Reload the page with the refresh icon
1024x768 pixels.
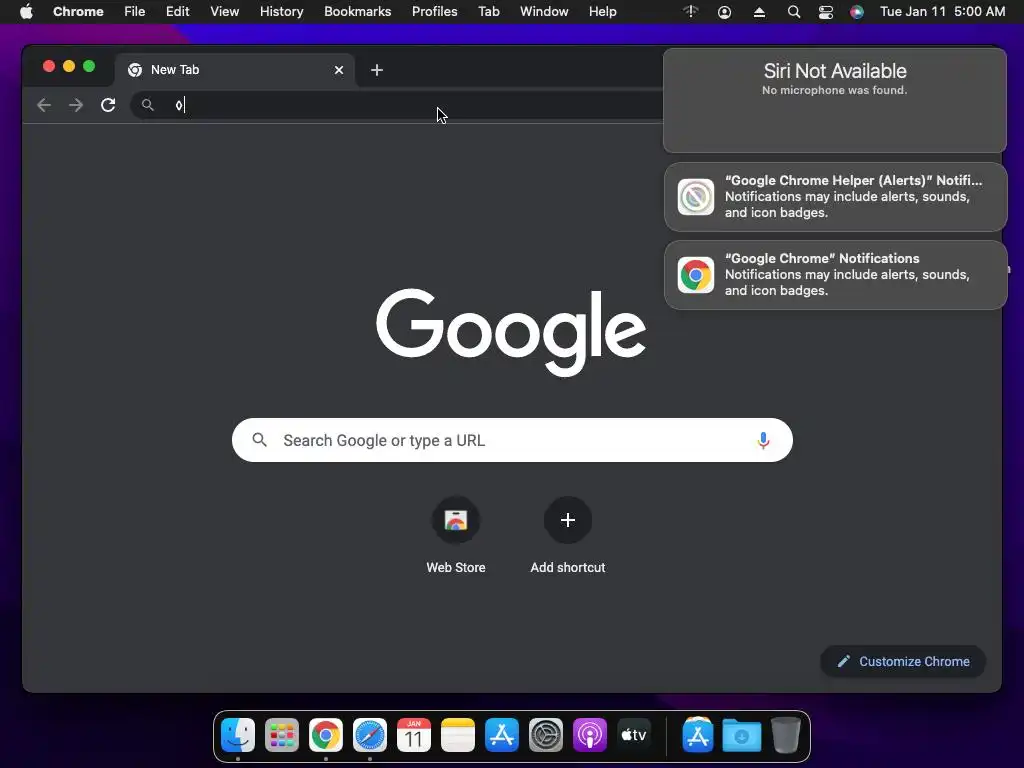tap(108, 105)
